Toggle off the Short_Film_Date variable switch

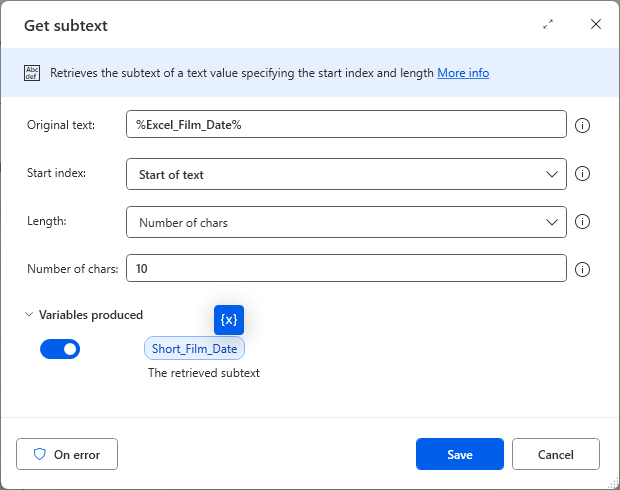point(60,349)
